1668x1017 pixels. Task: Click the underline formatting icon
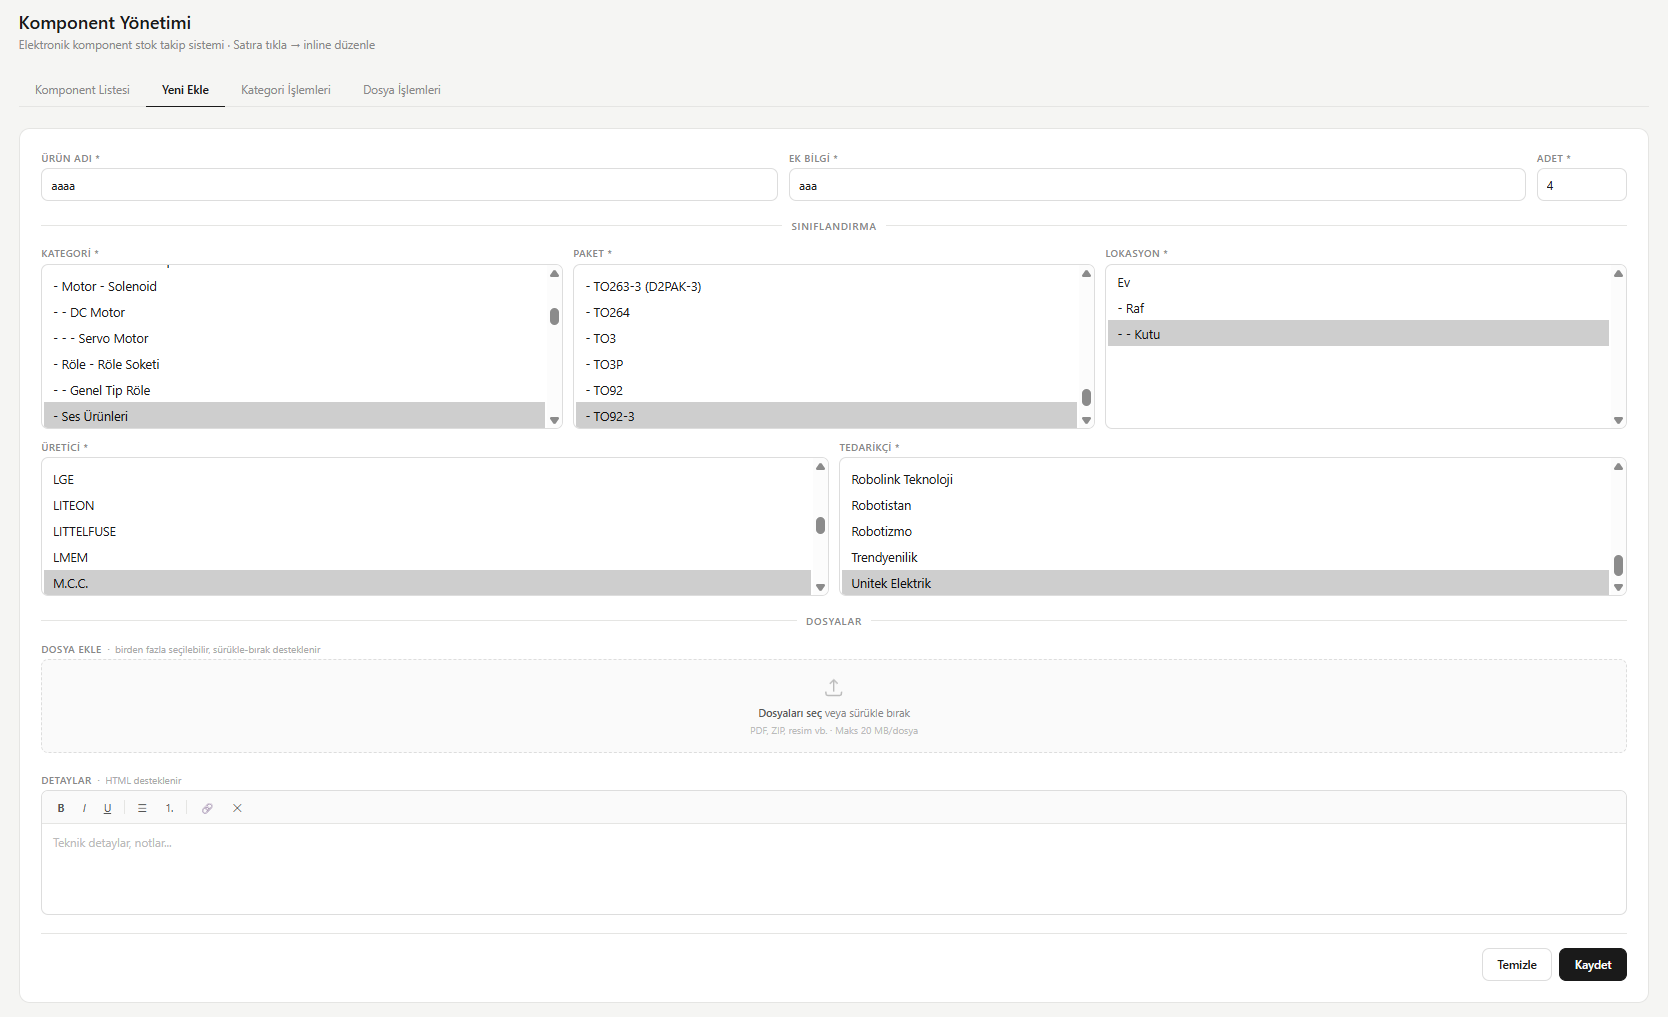point(107,808)
